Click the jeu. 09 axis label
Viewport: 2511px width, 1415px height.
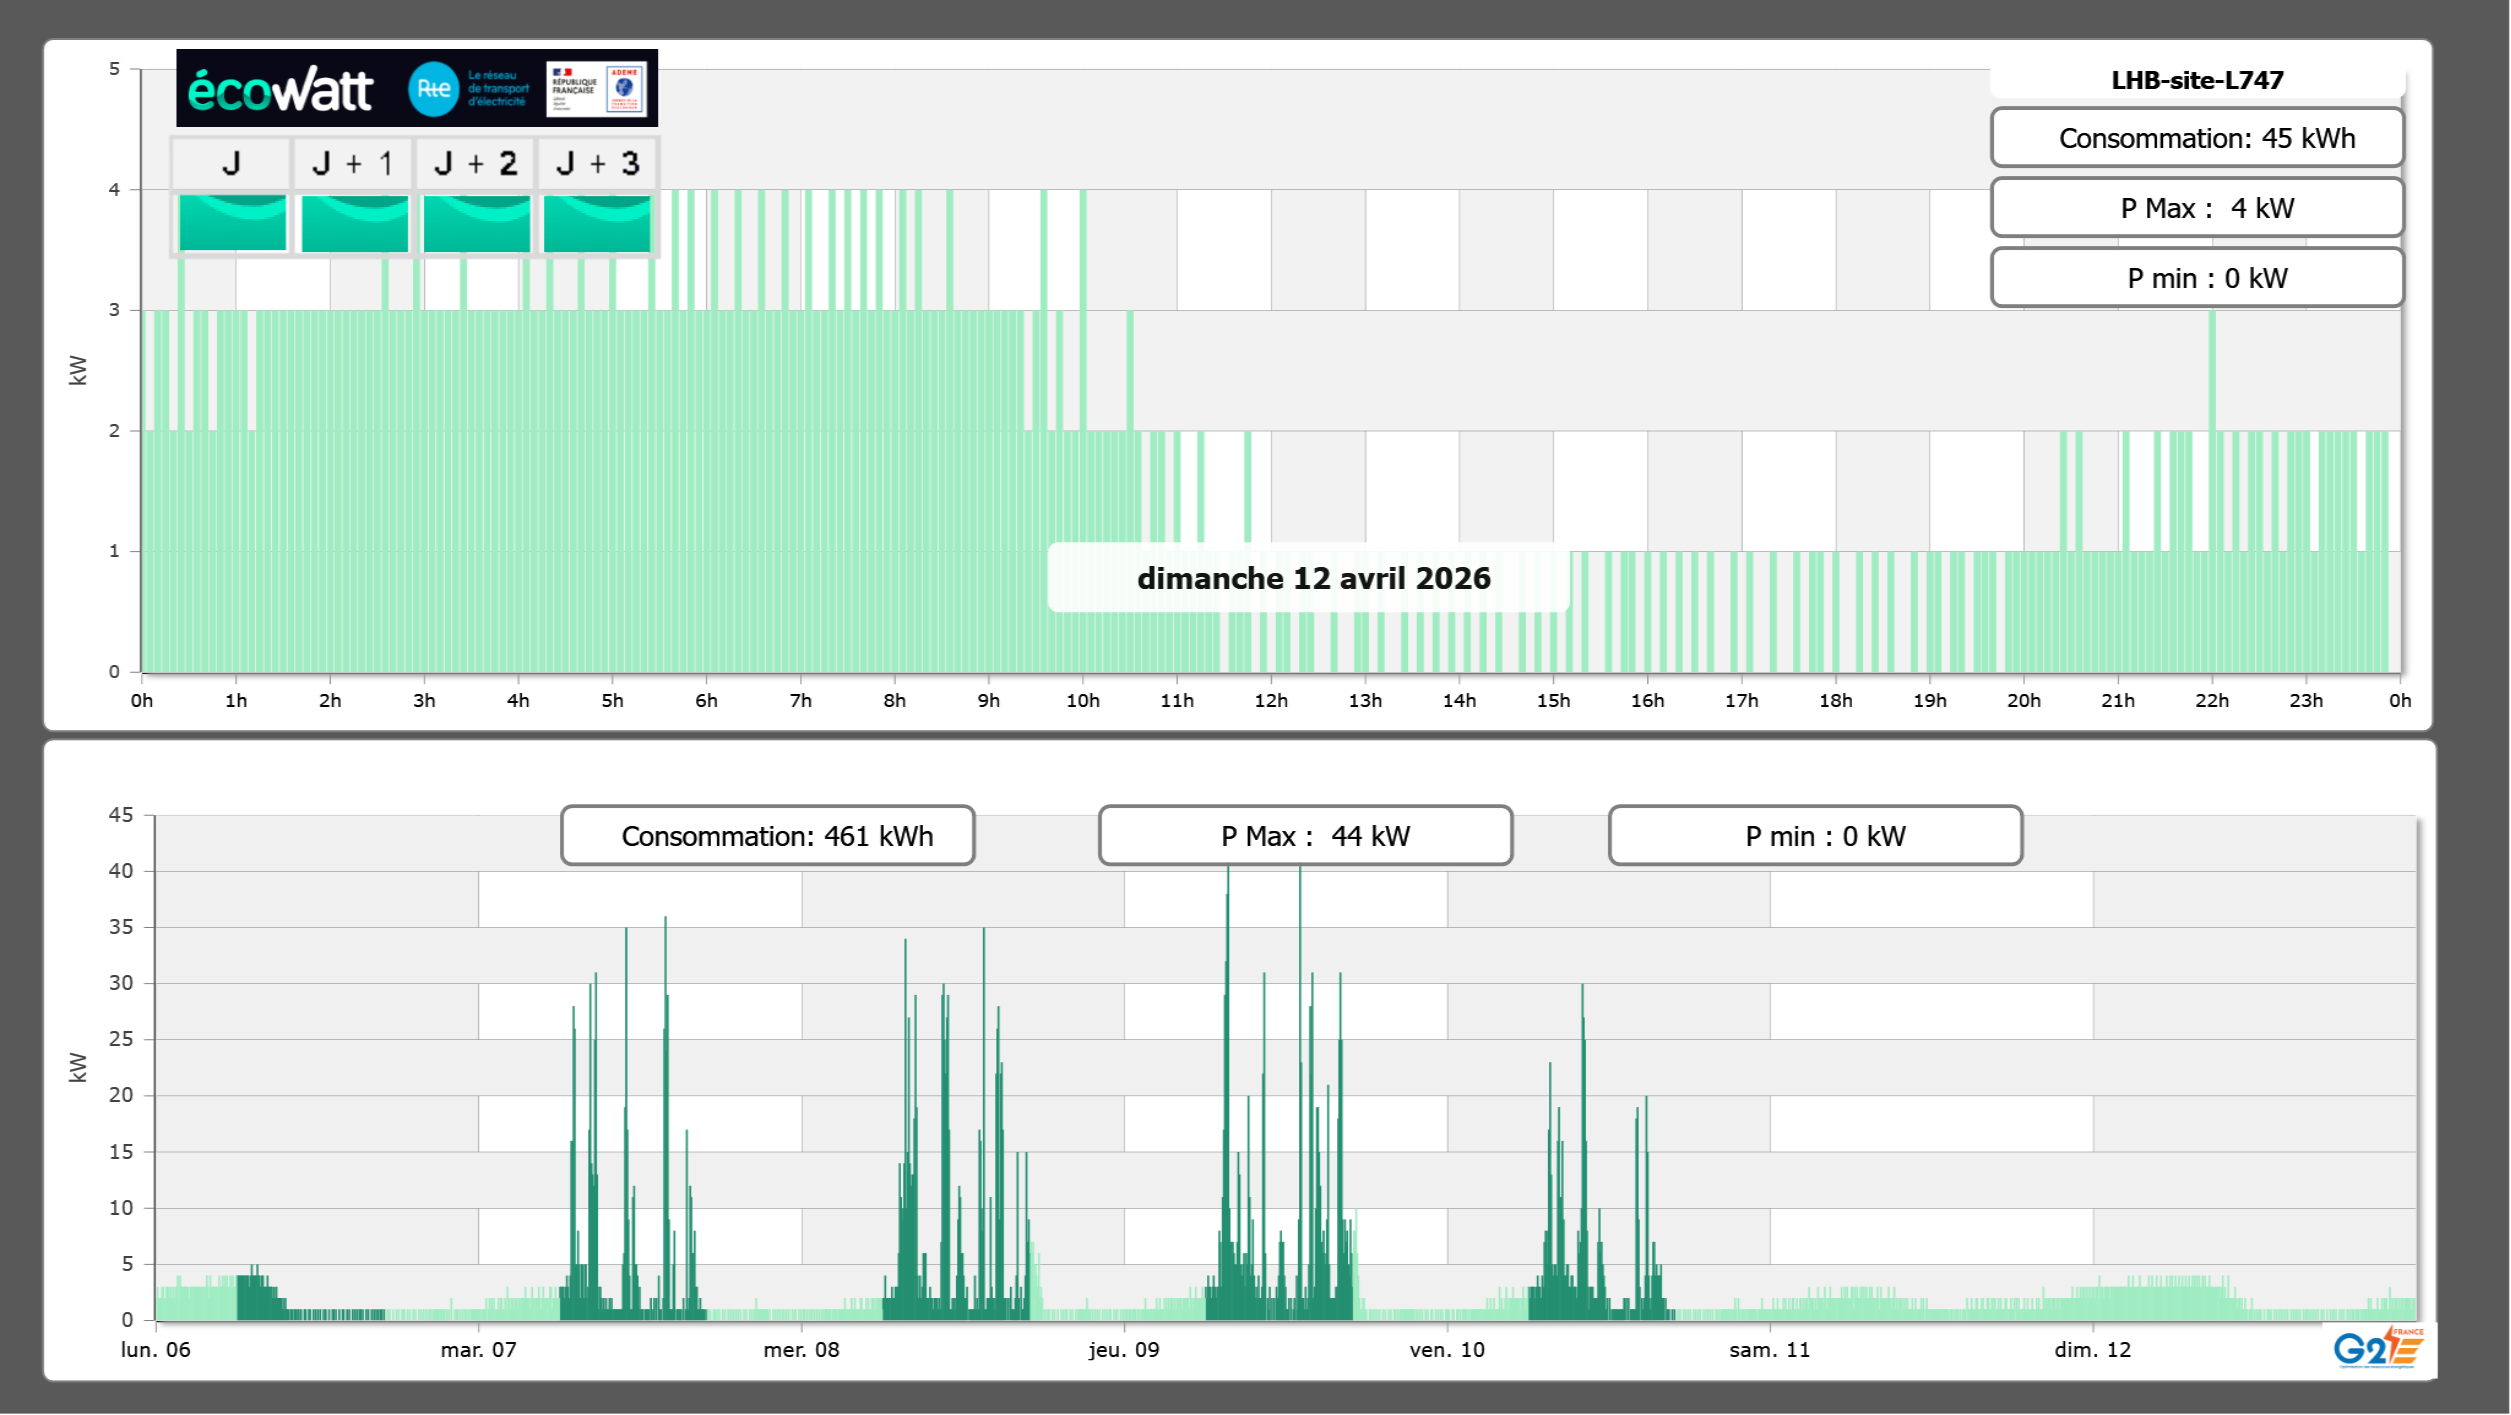(x=1124, y=1350)
